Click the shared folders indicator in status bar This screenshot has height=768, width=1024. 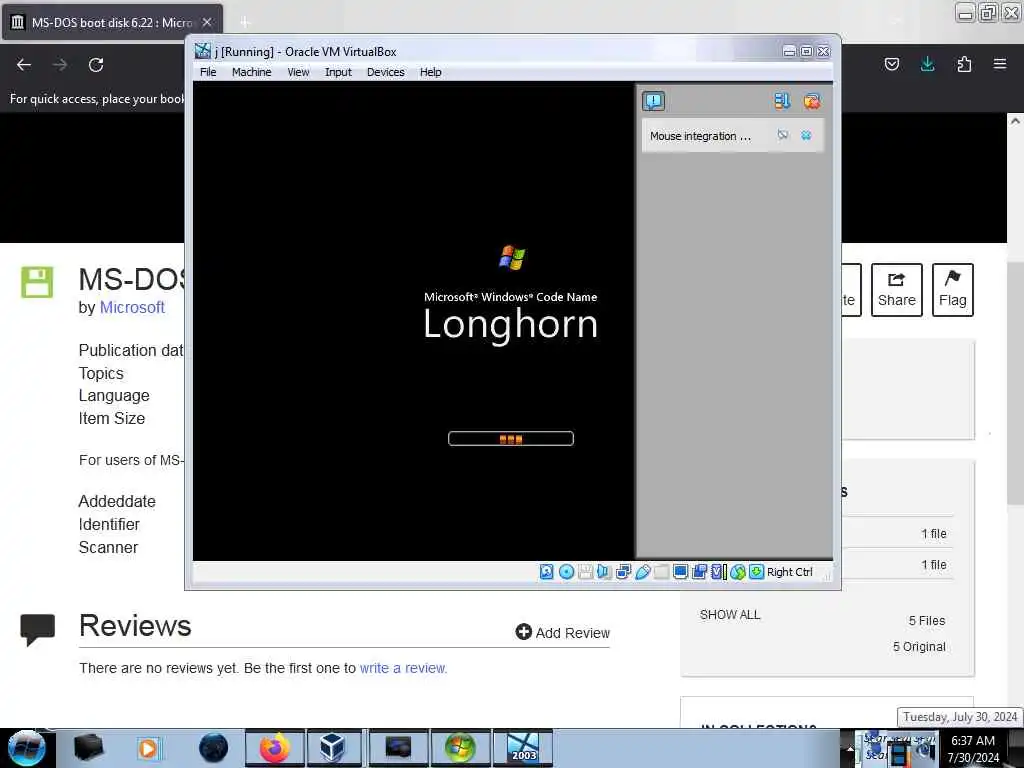point(661,571)
